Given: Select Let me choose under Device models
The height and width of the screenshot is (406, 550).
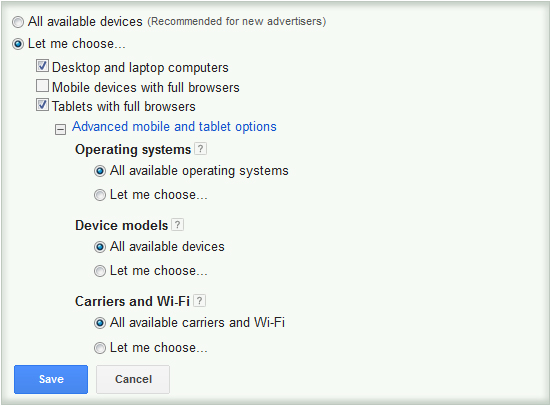Looking at the screenshot, I should (100, 271).
